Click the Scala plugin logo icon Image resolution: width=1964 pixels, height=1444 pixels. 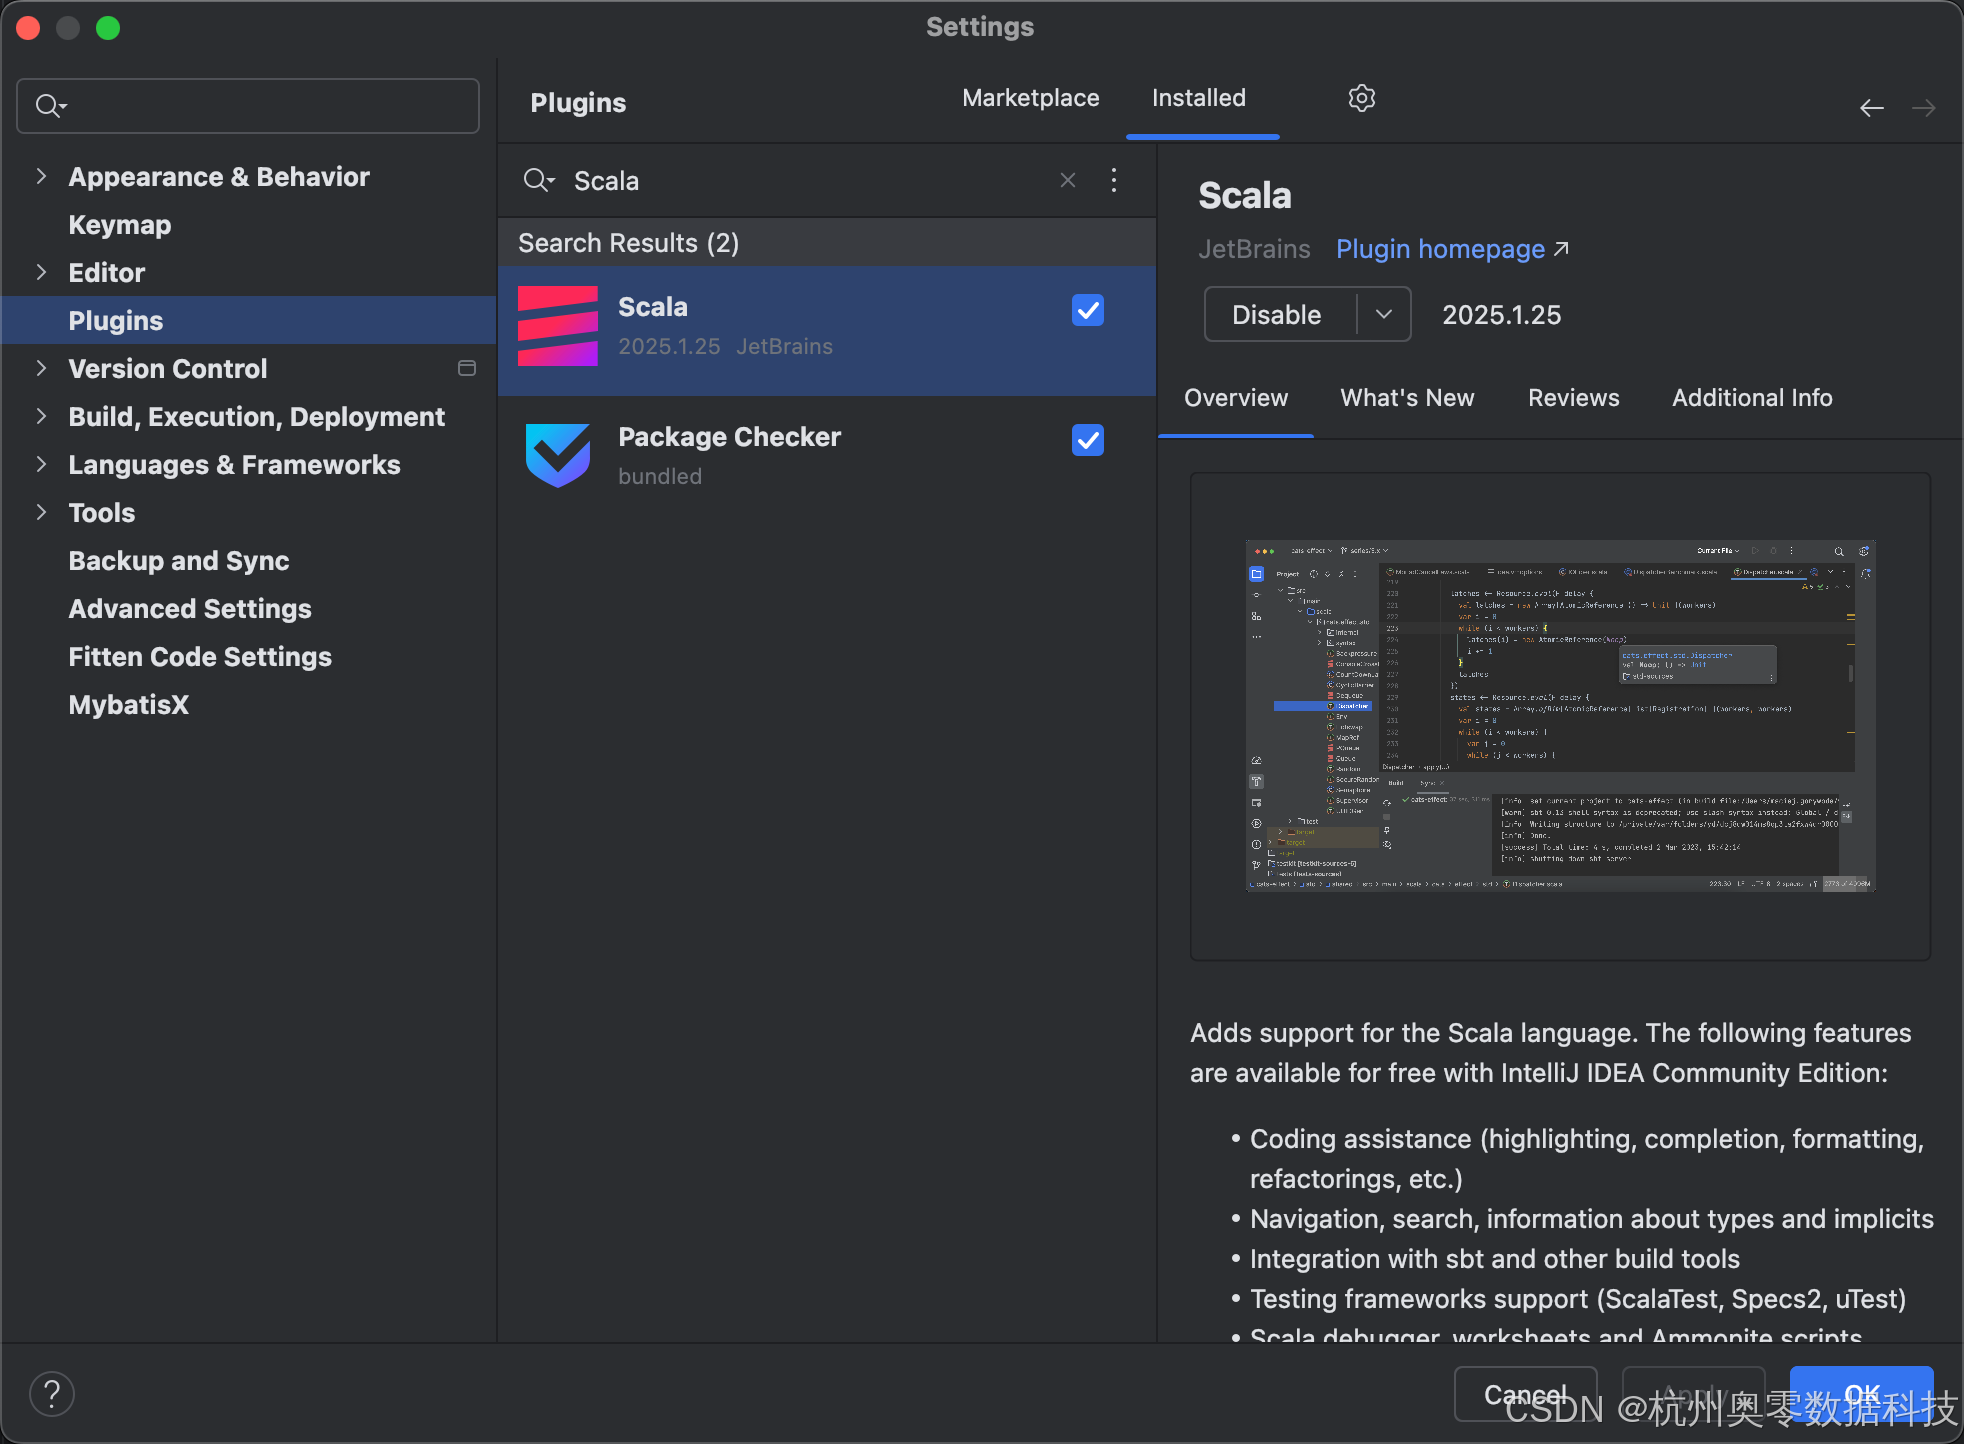click(558, 326)
